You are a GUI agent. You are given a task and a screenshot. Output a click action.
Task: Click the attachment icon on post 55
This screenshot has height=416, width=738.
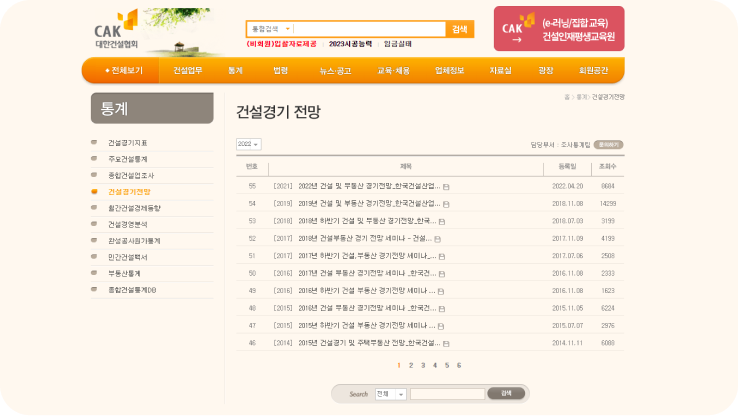pos(446,186)
